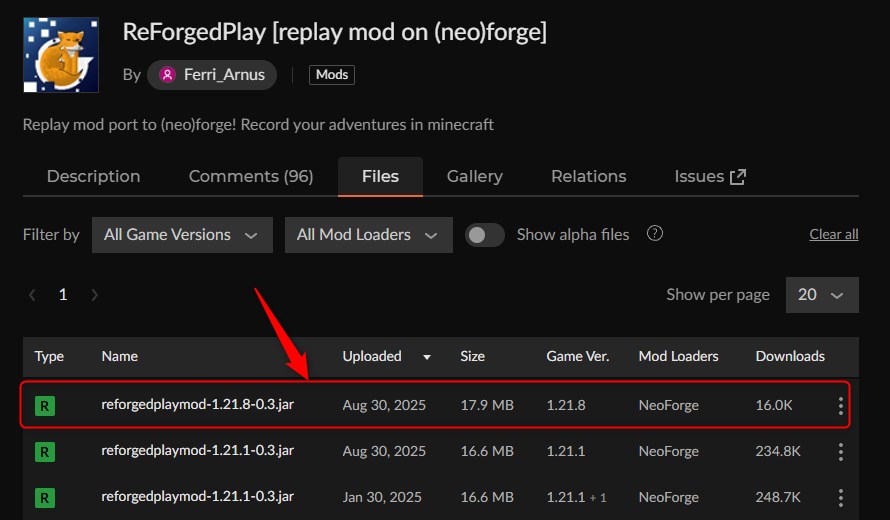Toggle Show alpha files switch
Image resolution: width=890 pixels, height=520 pixels.
pyautogui.click(x=485, y=235)
